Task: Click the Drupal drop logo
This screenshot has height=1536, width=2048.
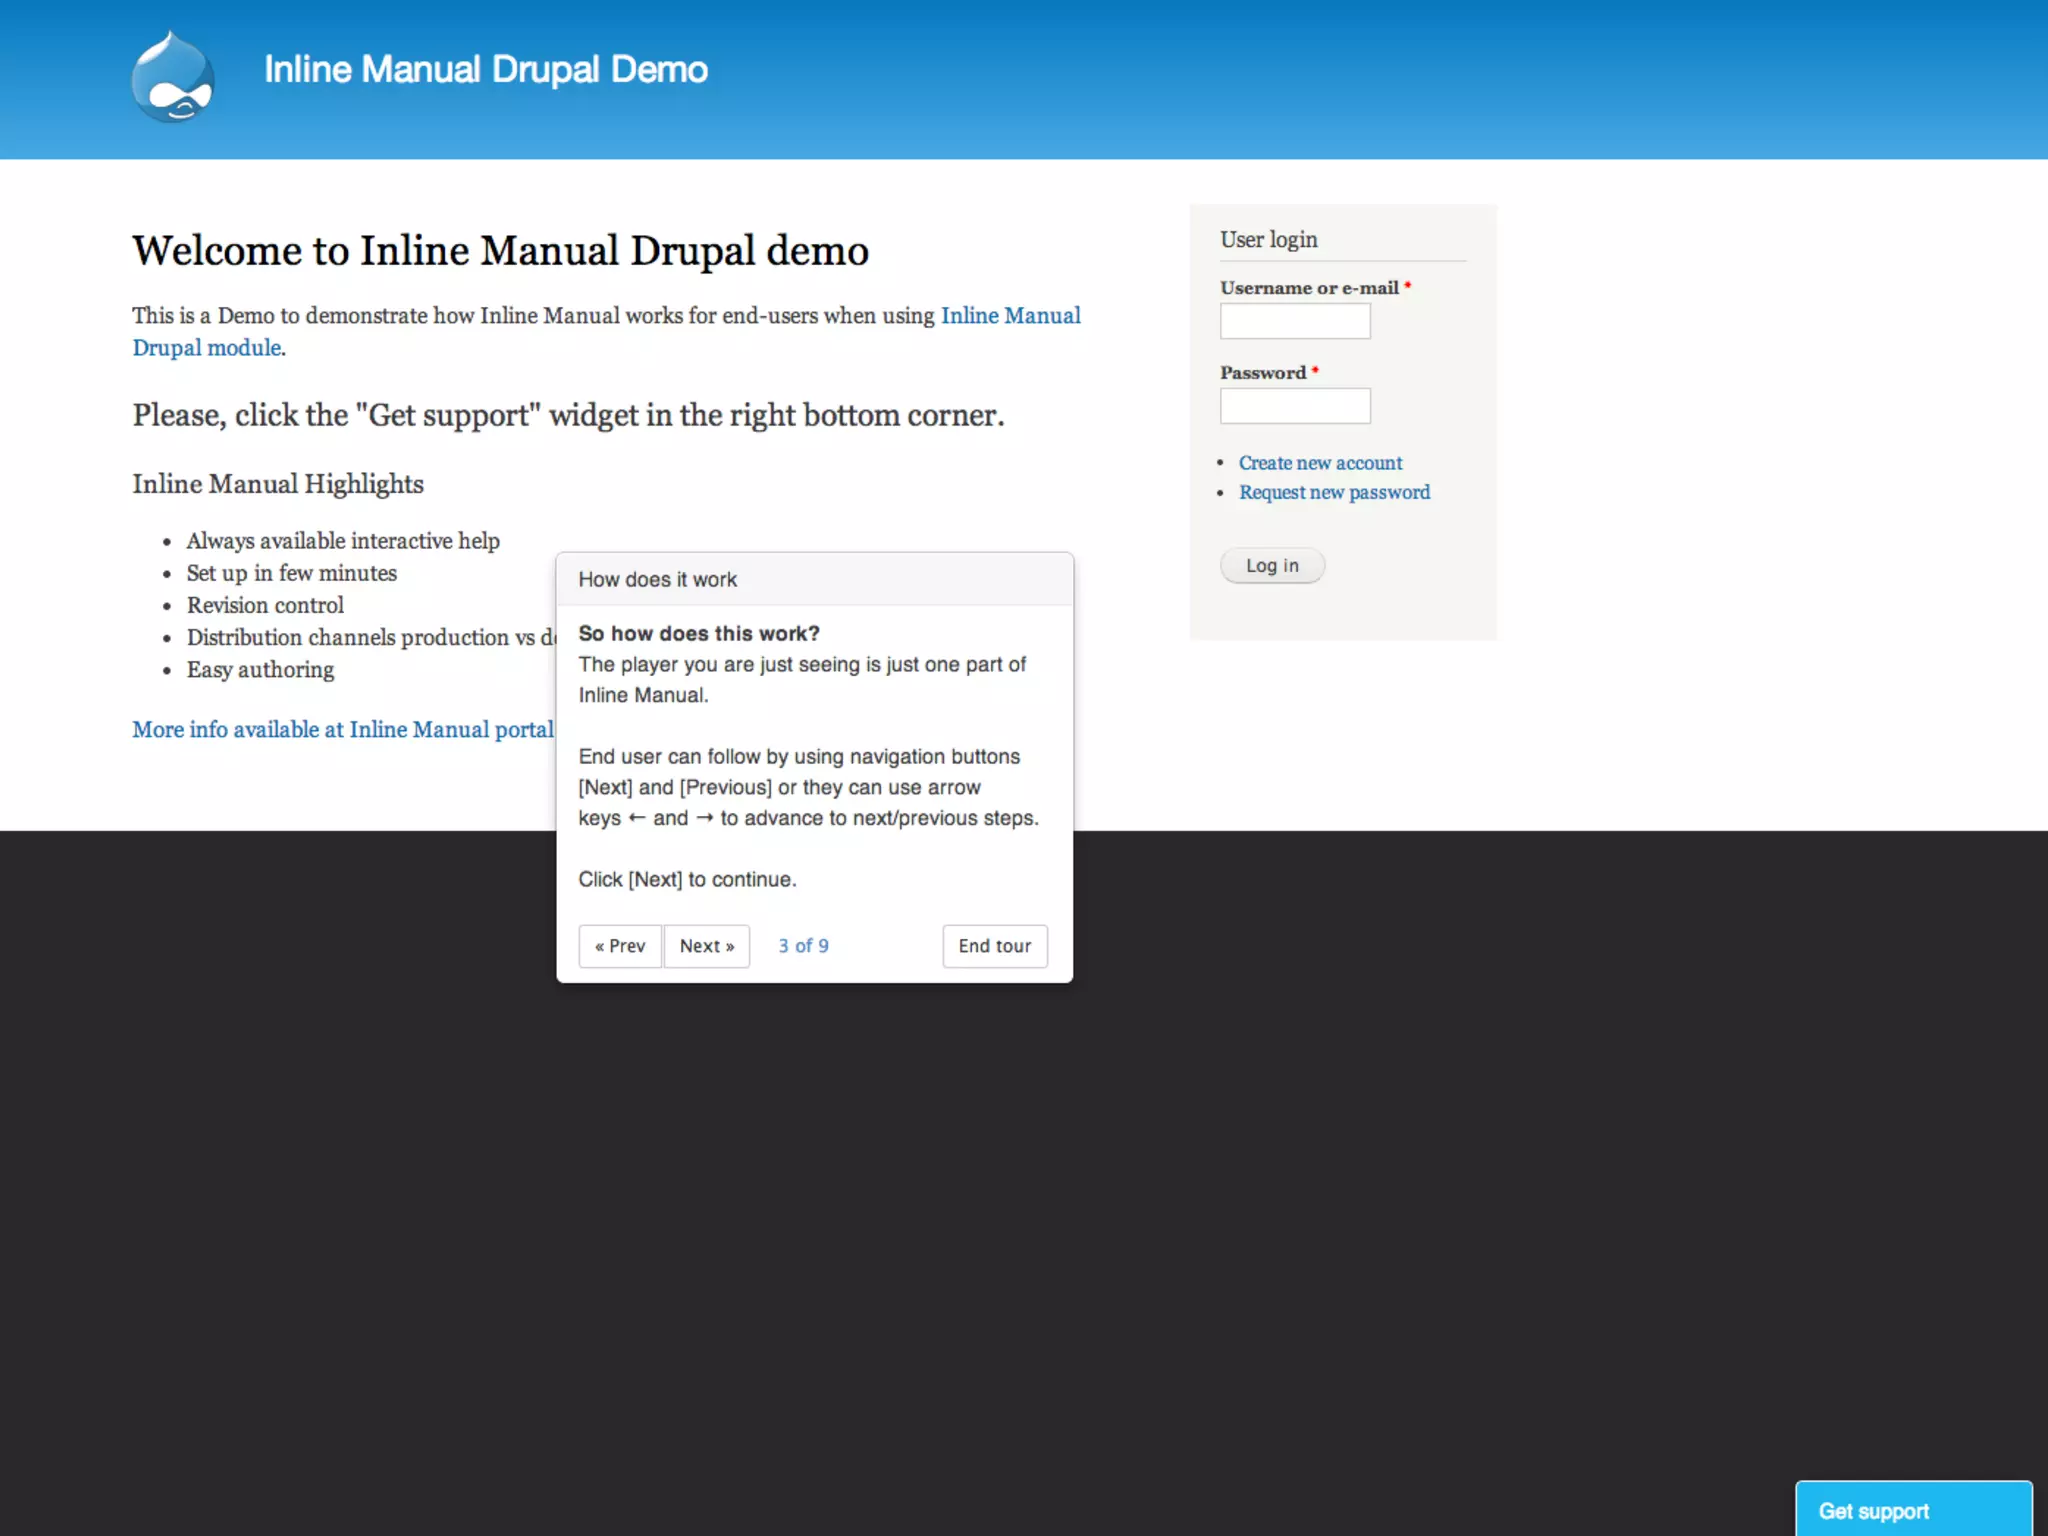Action: tap(173, 77)
